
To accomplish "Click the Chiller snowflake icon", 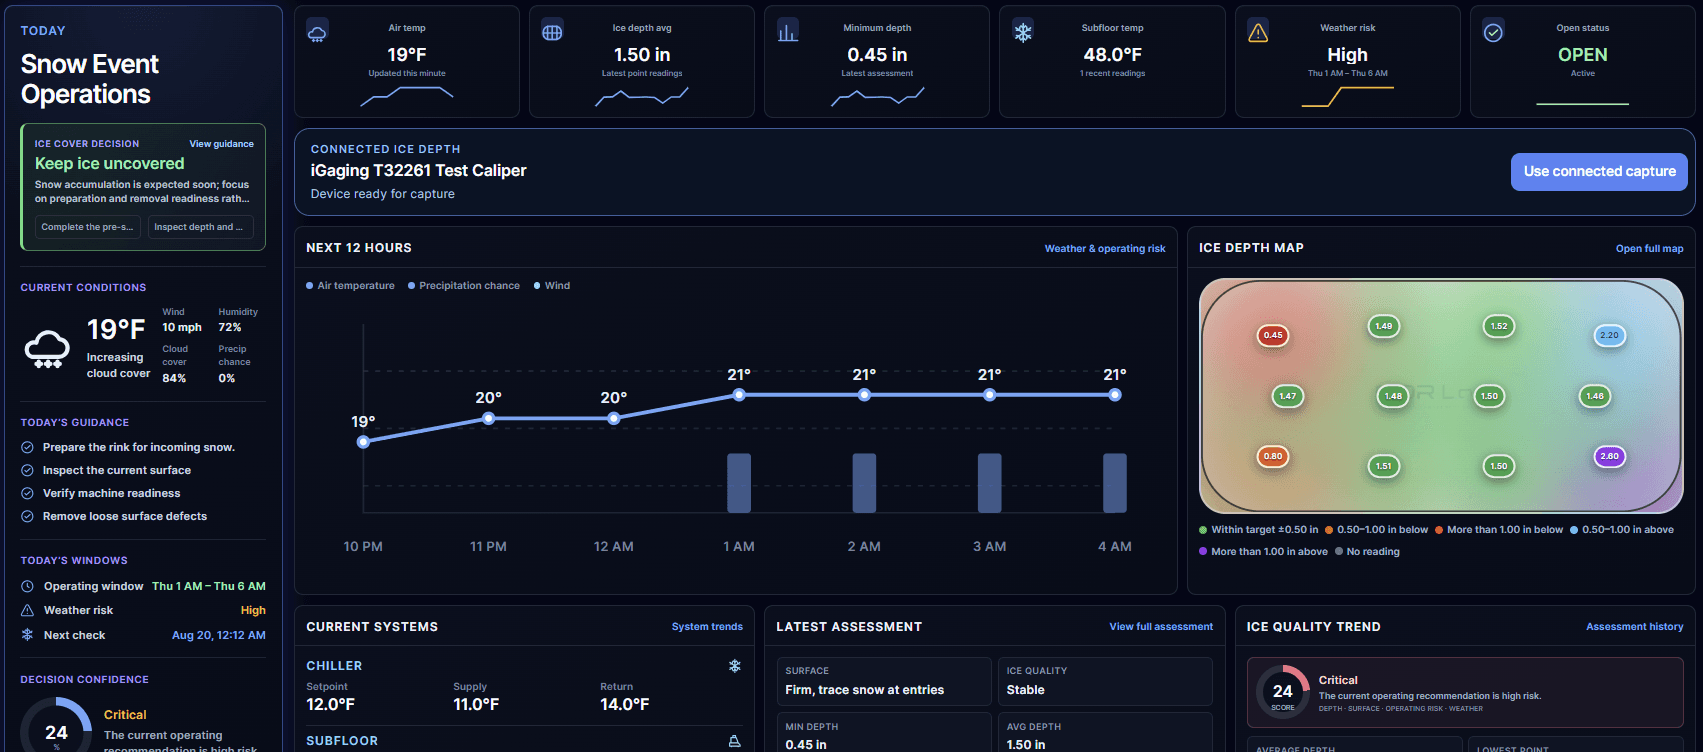I will coord(735,666).
